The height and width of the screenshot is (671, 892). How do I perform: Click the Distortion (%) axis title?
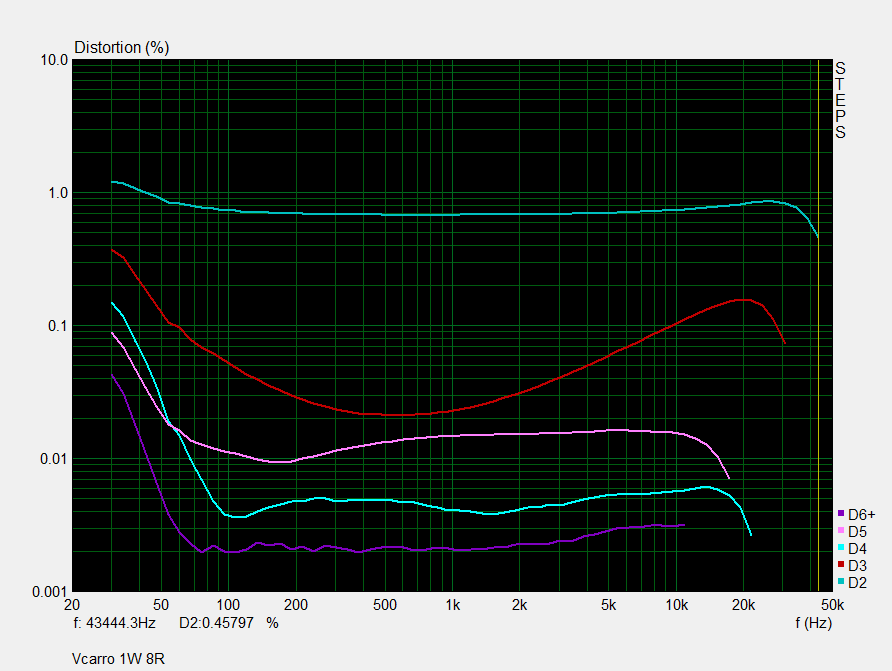pos(122,47)
